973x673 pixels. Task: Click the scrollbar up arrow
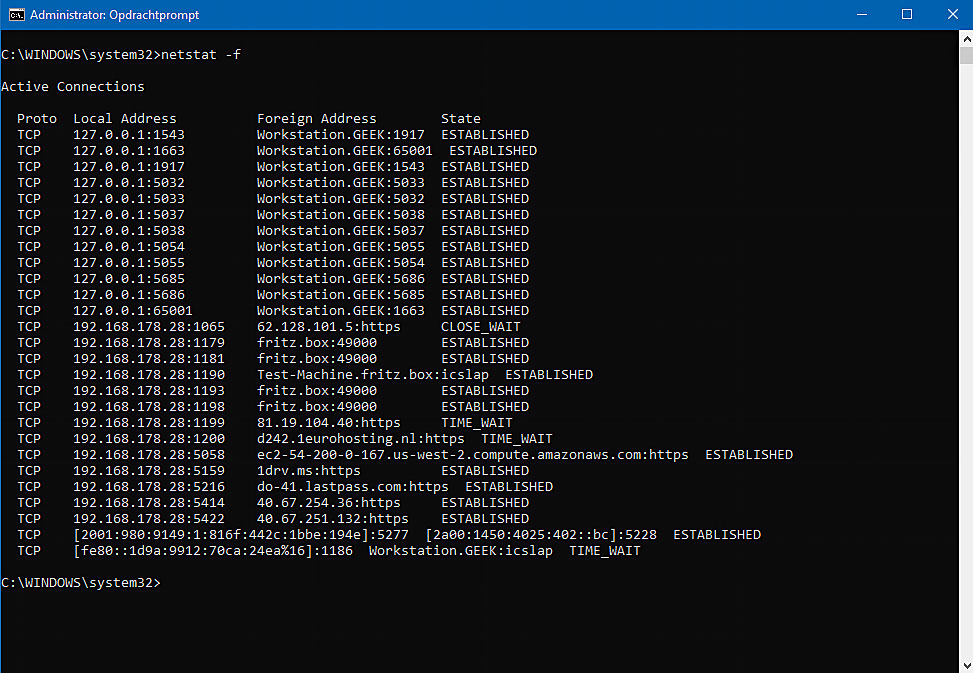coord(966,38)
